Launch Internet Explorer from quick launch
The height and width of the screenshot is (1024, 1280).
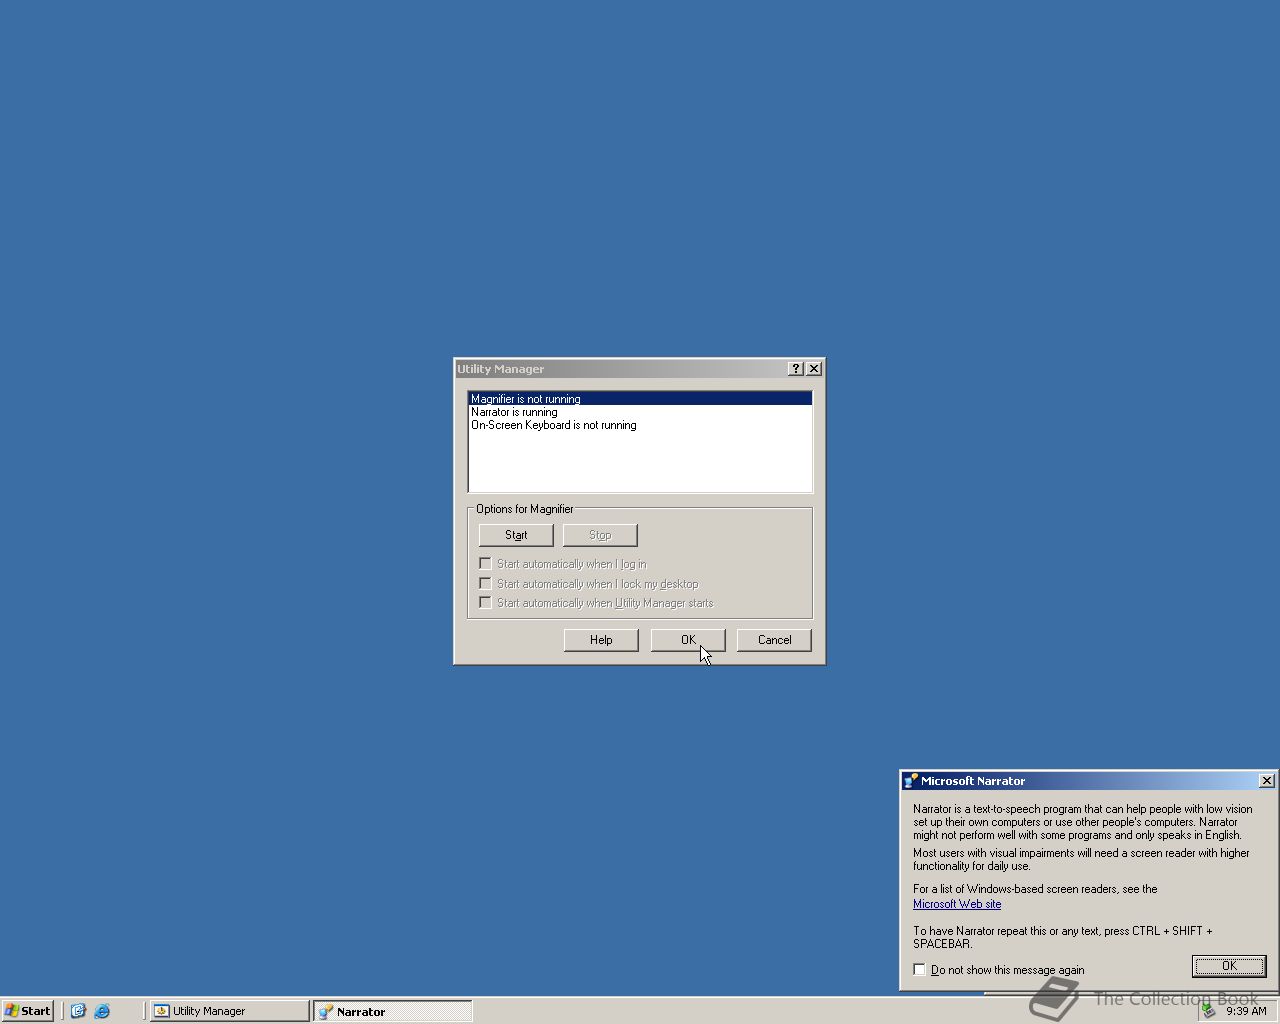click(x=102, y=1011)
